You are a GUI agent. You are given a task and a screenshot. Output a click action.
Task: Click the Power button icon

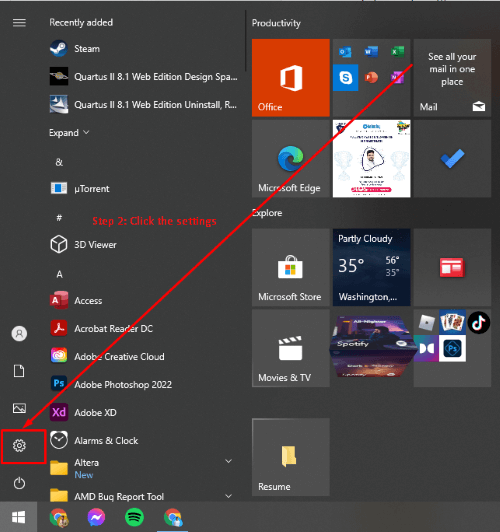pos(19,483)
